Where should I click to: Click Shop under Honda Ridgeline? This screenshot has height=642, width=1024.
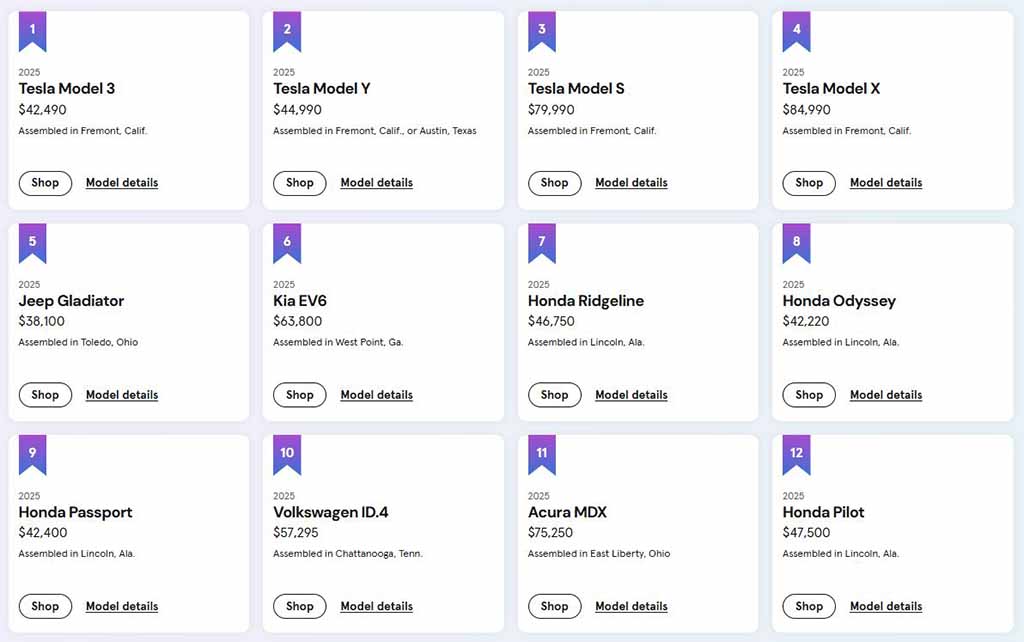pyautogui.click(x=554, y=395)
